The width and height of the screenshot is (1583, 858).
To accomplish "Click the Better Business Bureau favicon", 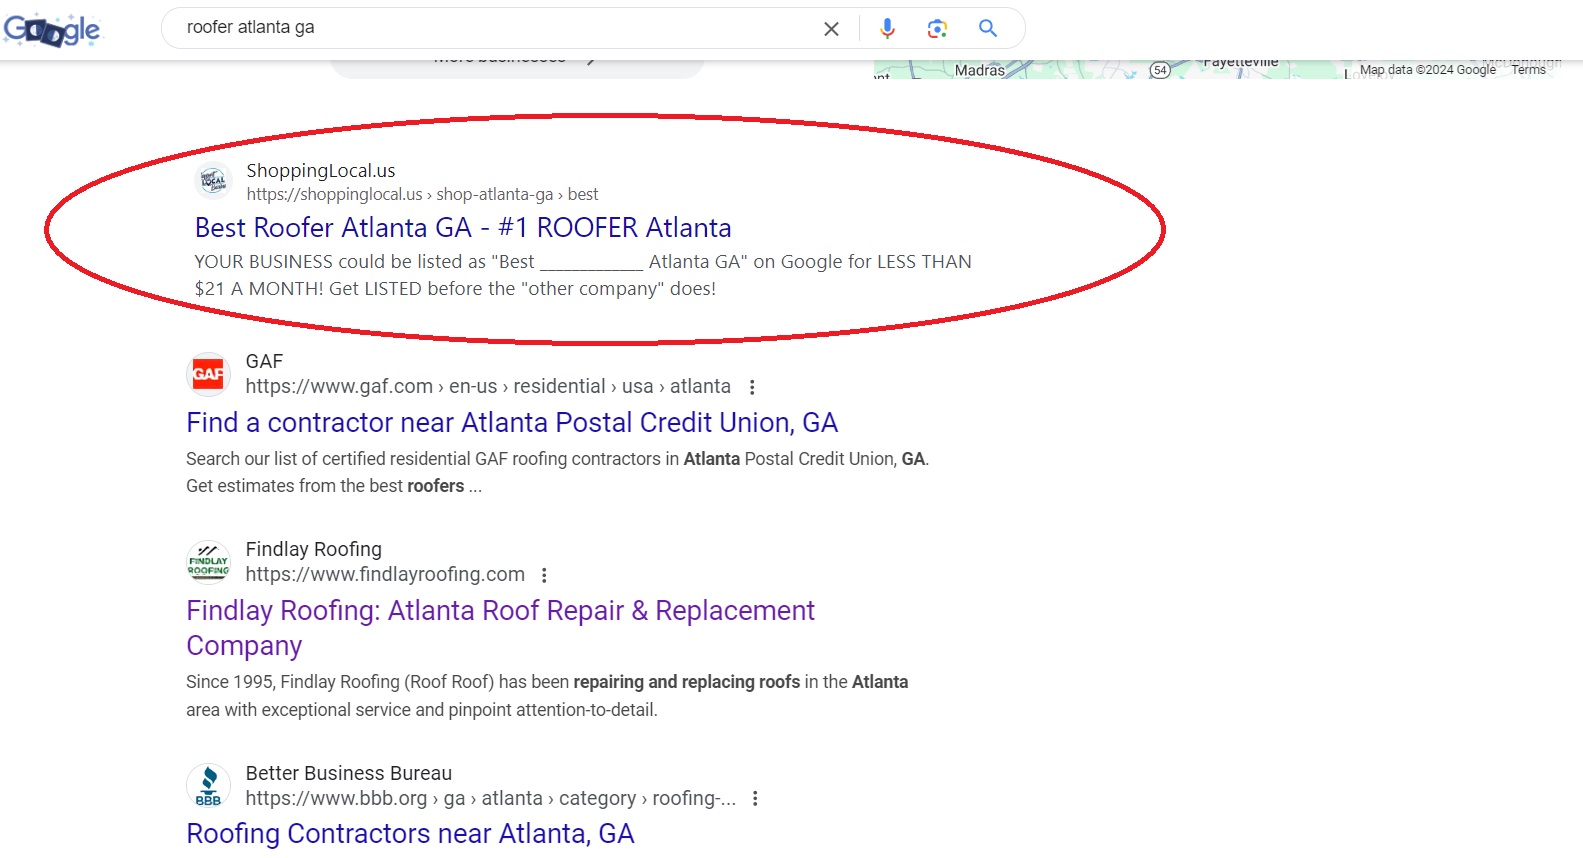I will (x=208, y=786).
